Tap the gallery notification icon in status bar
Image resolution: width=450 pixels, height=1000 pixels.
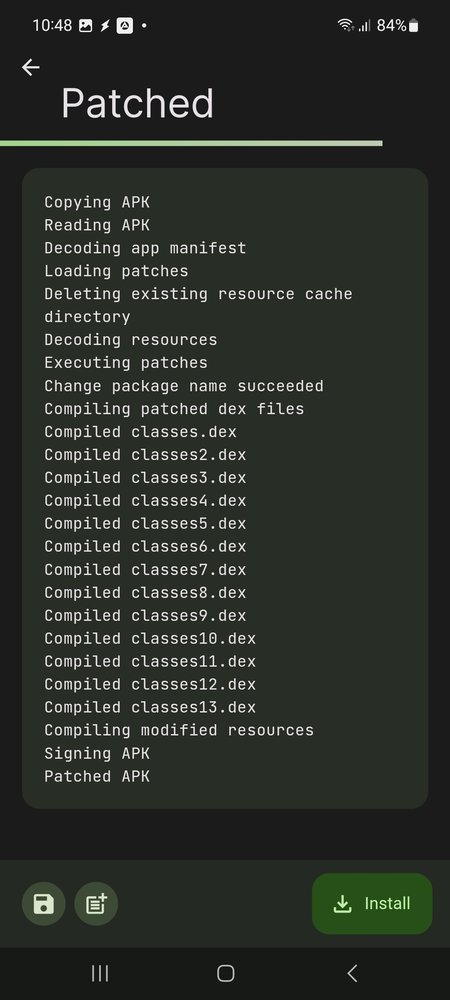(85, 26)
